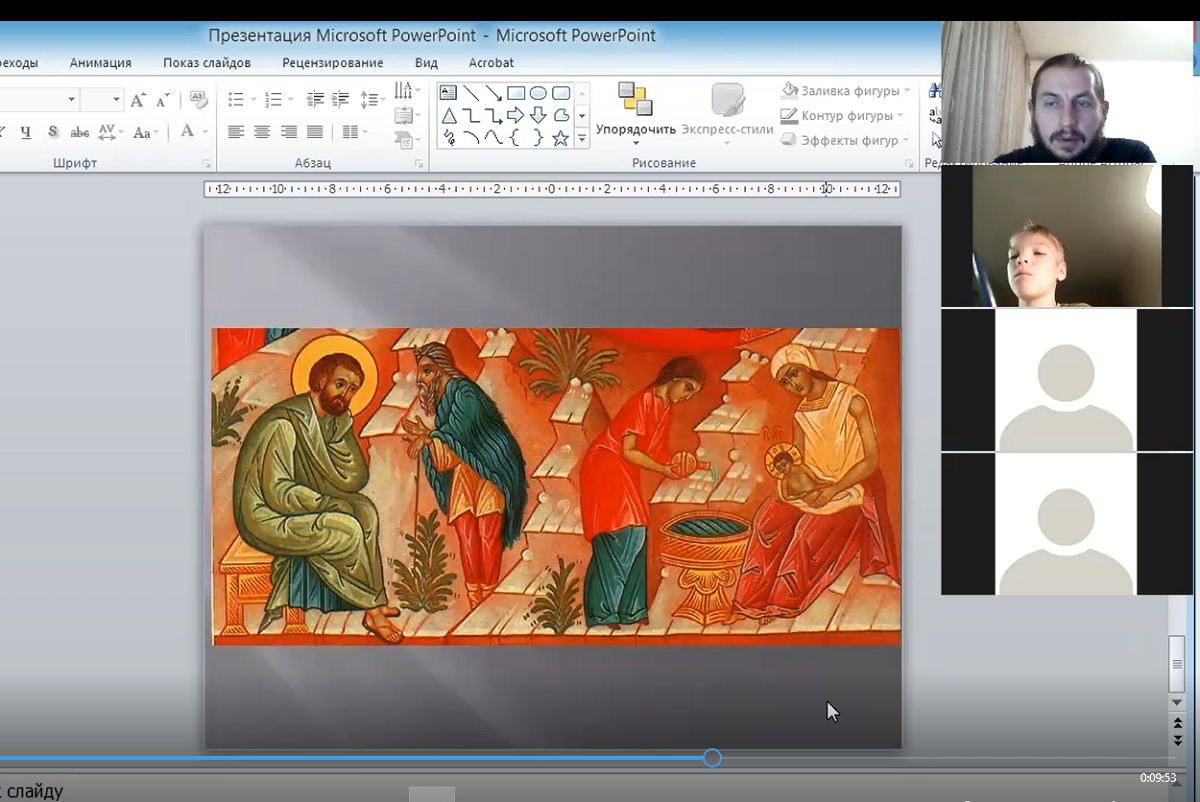Click the slide pane scrollbar down arrow
This screenshot has width=1200, height=802.
pyautogui.click(x=1178, y=703)
